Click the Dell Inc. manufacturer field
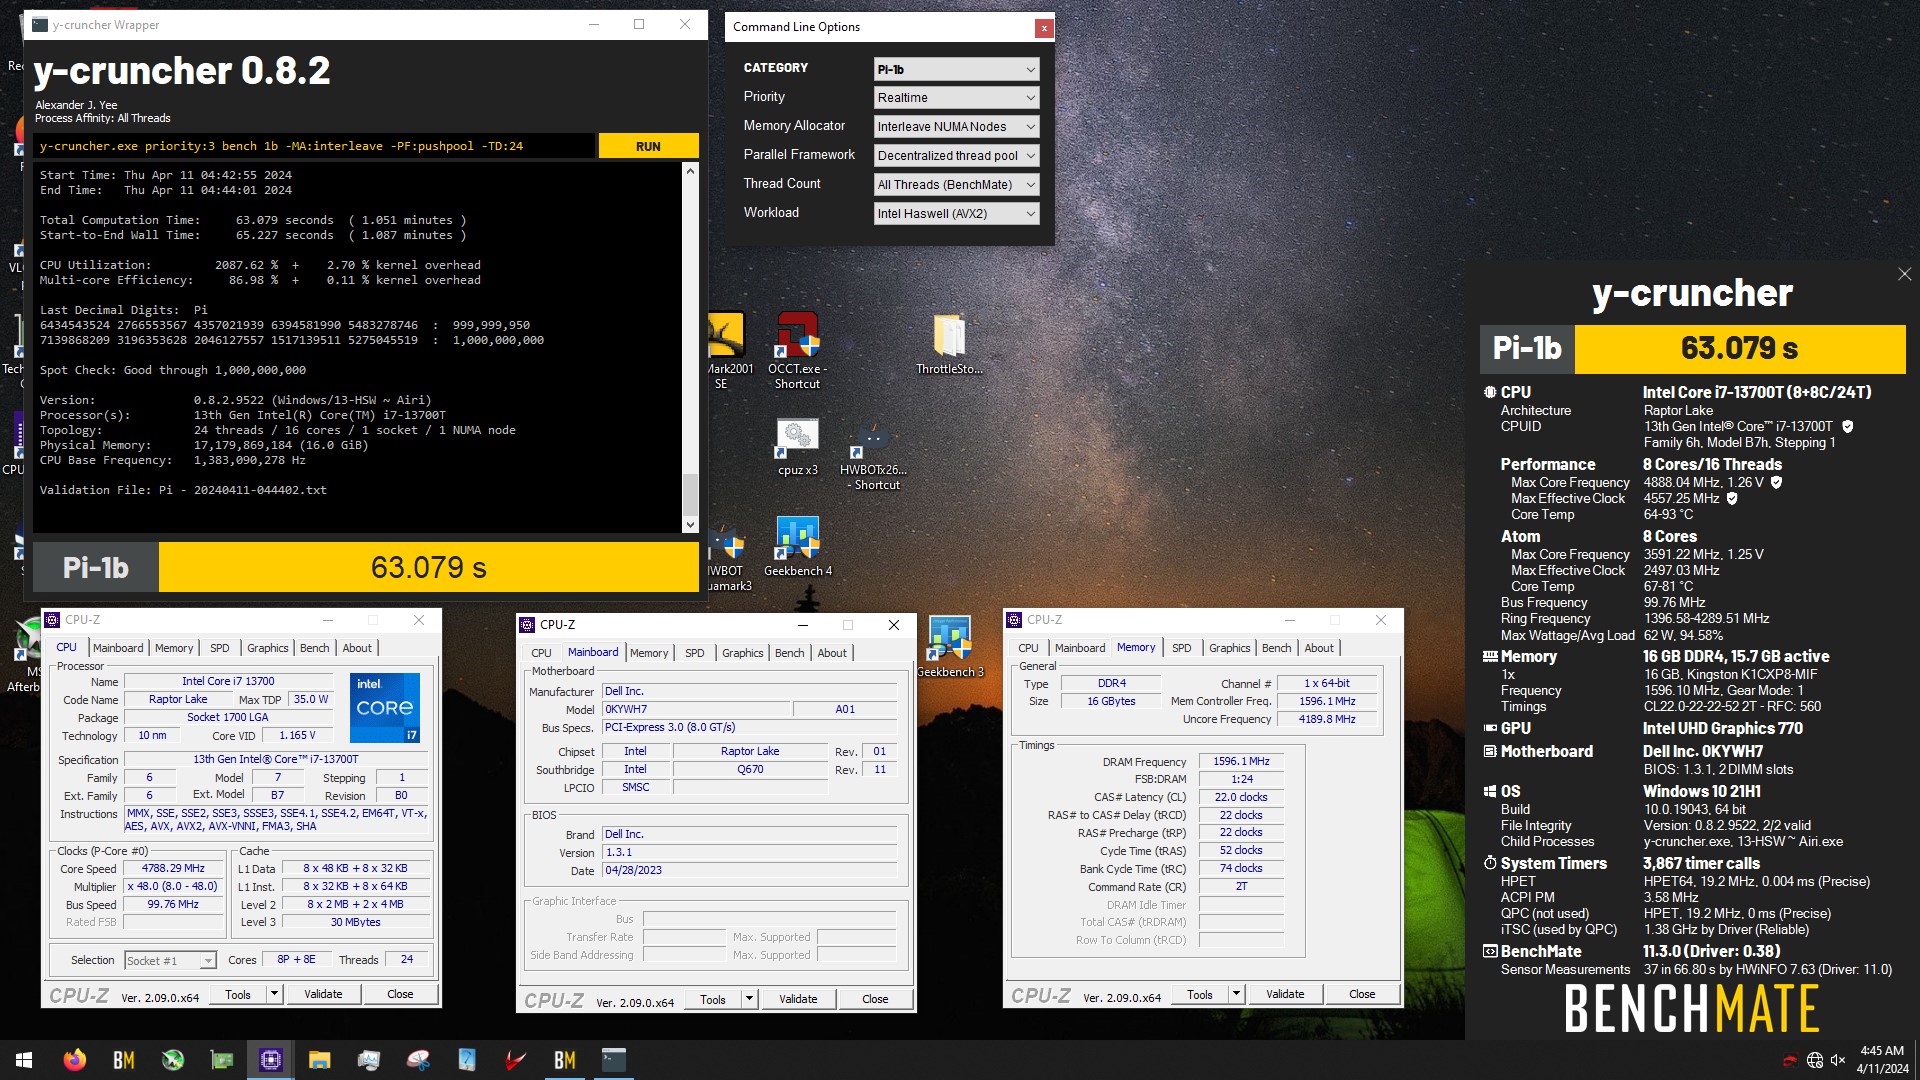Viewport: 1920px width, 1080px height. (x=749, y=691)
